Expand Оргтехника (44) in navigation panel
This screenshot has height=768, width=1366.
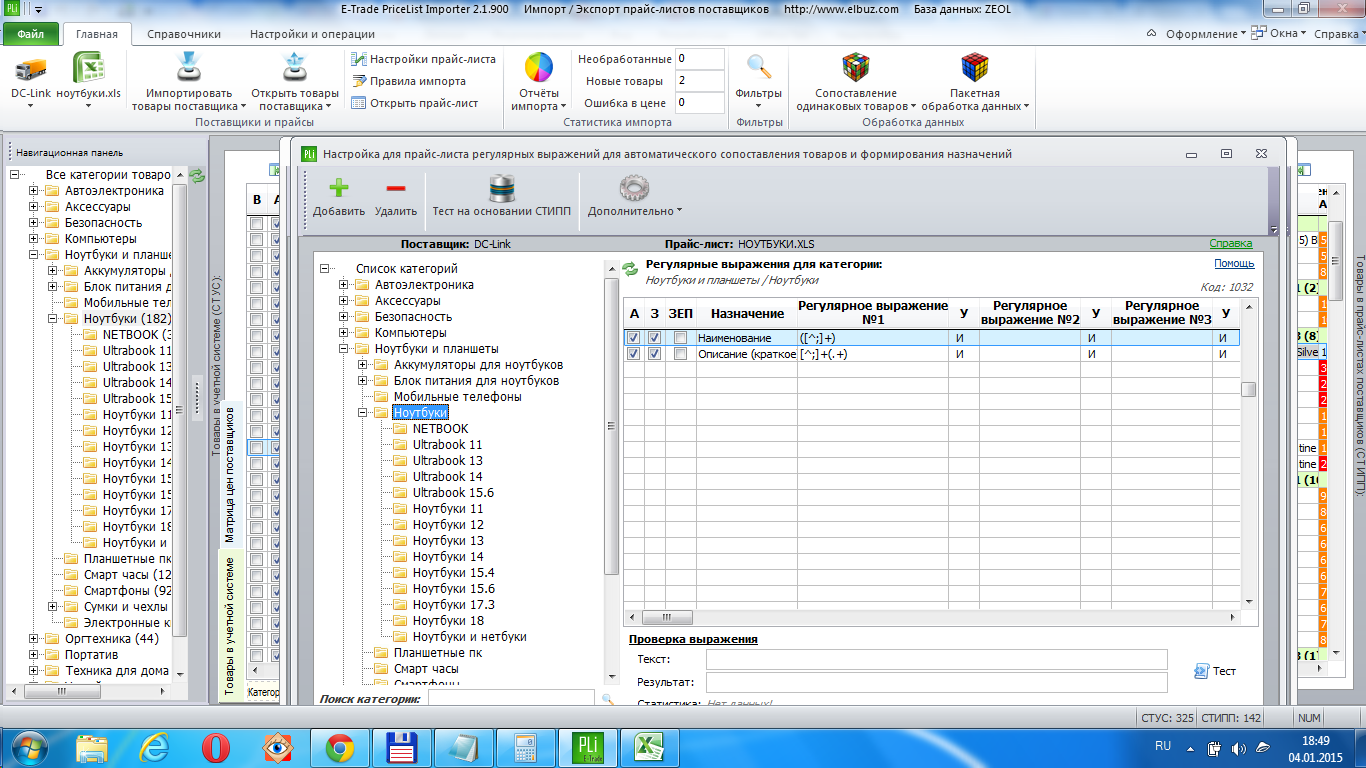click(x=34, y=639)
